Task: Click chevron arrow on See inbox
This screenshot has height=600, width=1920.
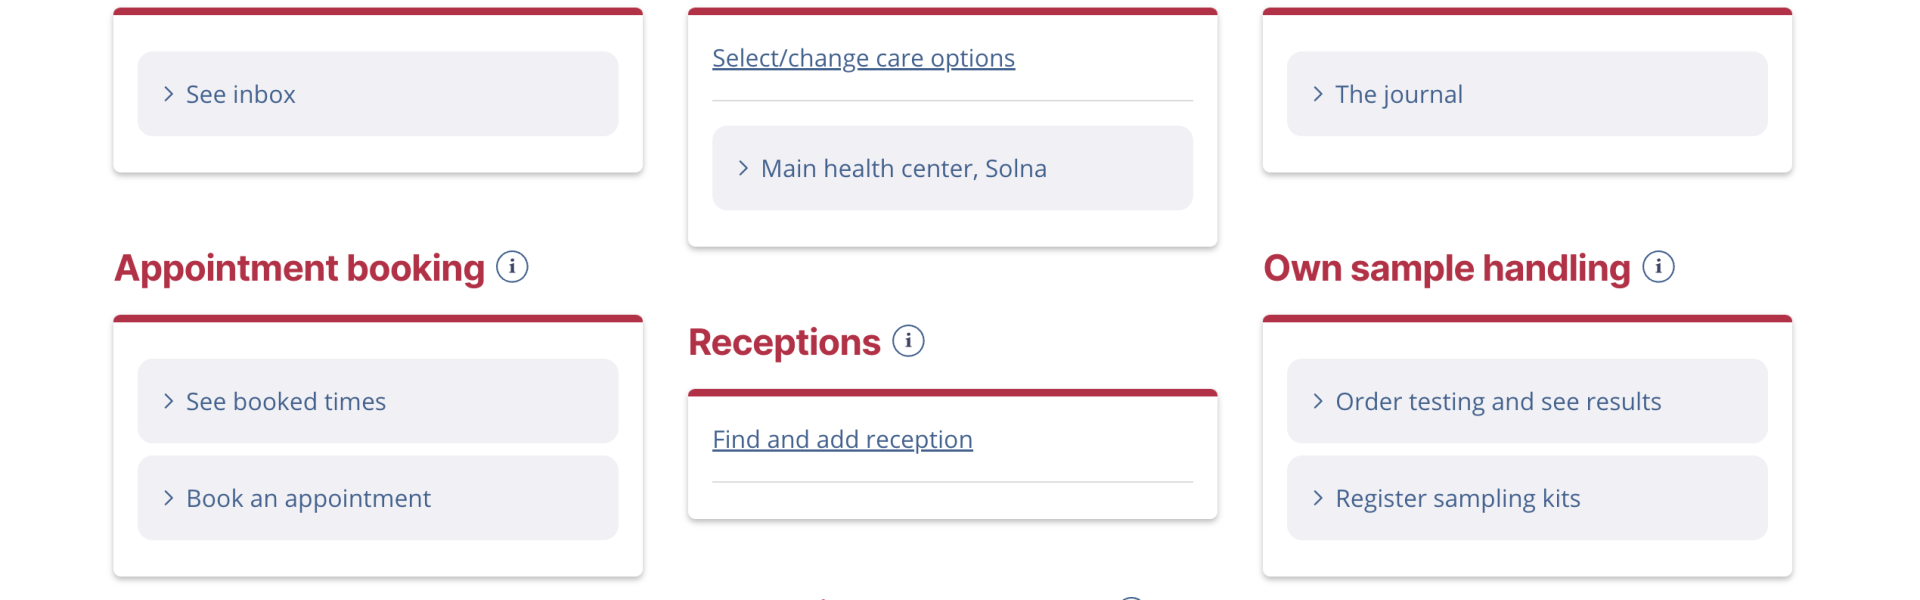Action: (x=169, y=94)
